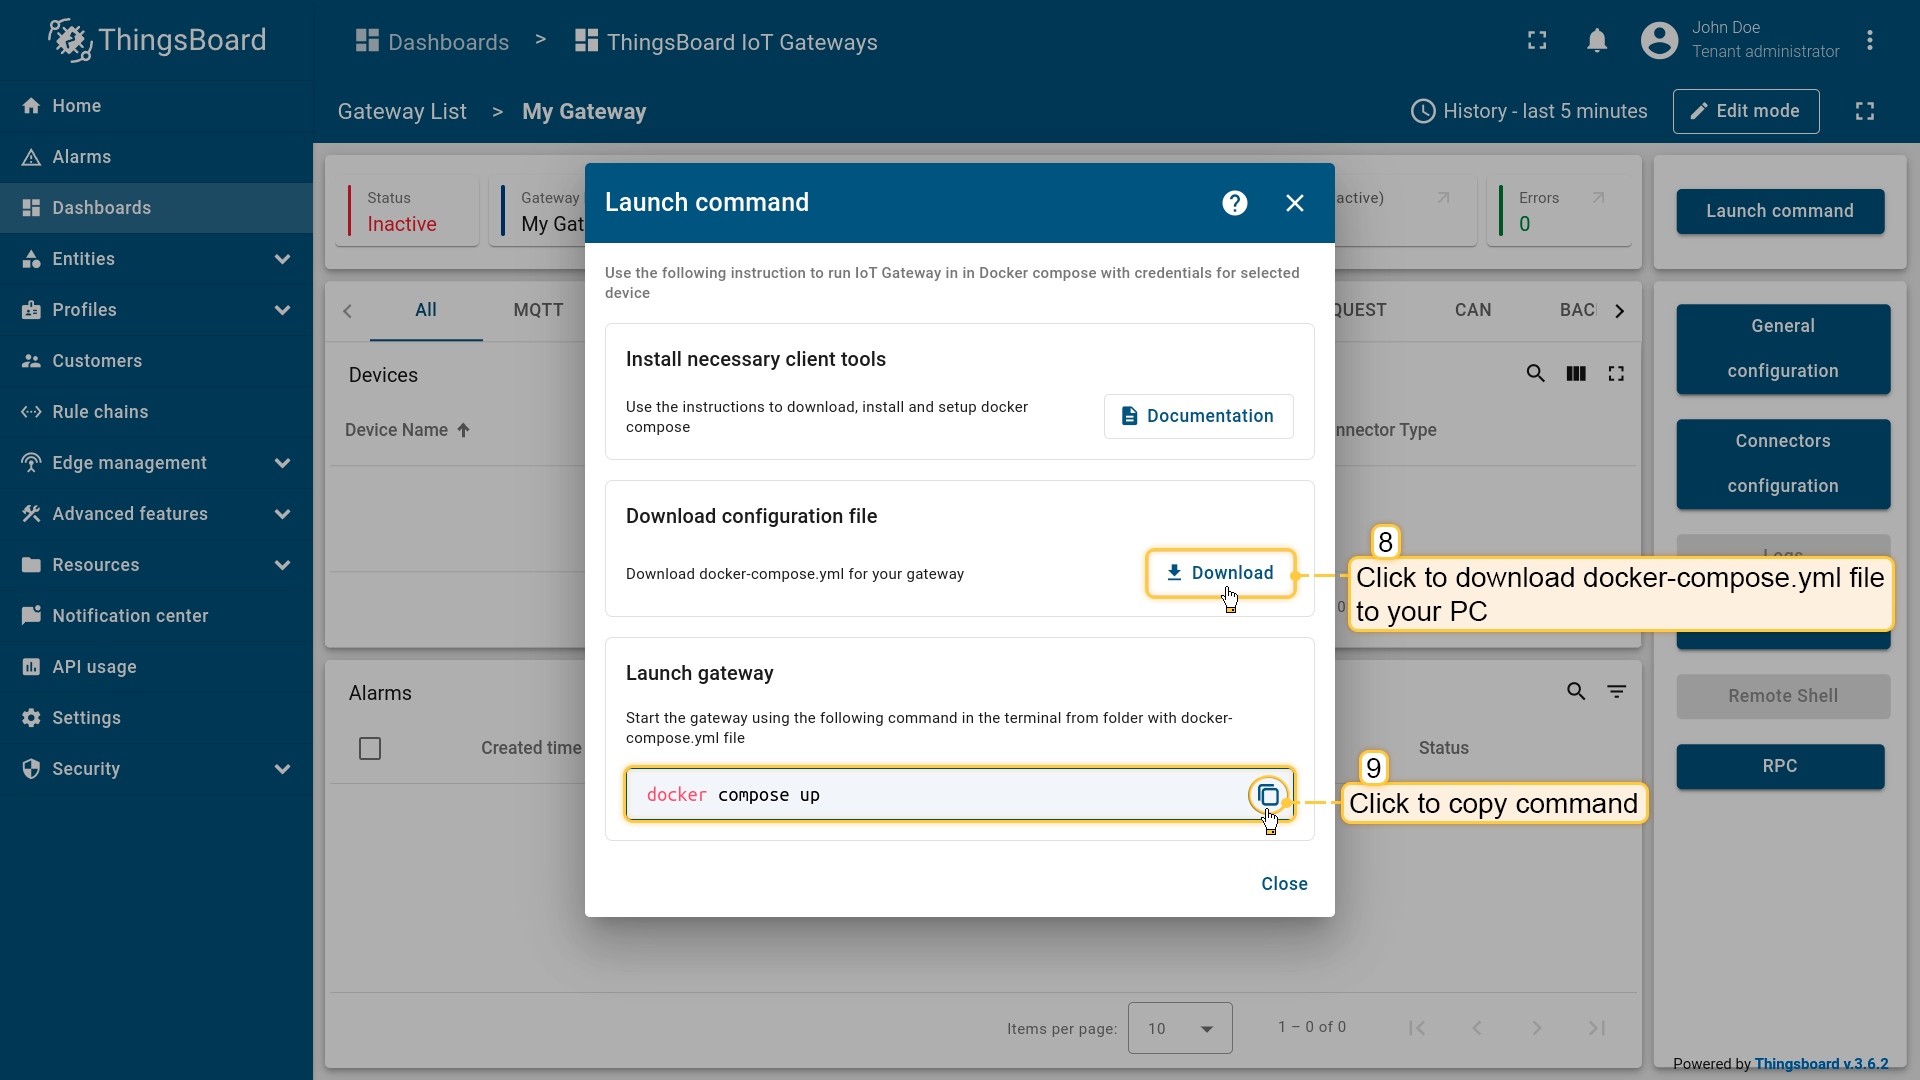Click the Remote Shell button

(1783, 696)
